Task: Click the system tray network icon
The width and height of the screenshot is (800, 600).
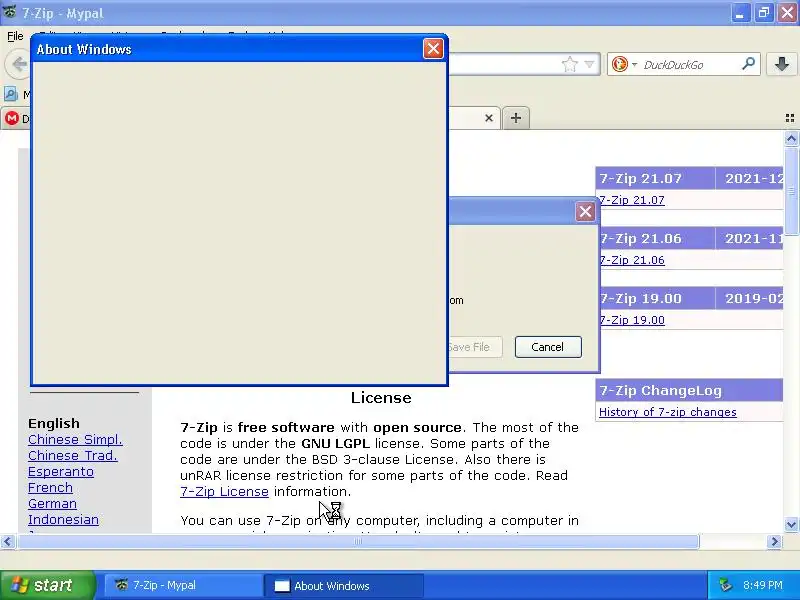Action: coord(725,585)
